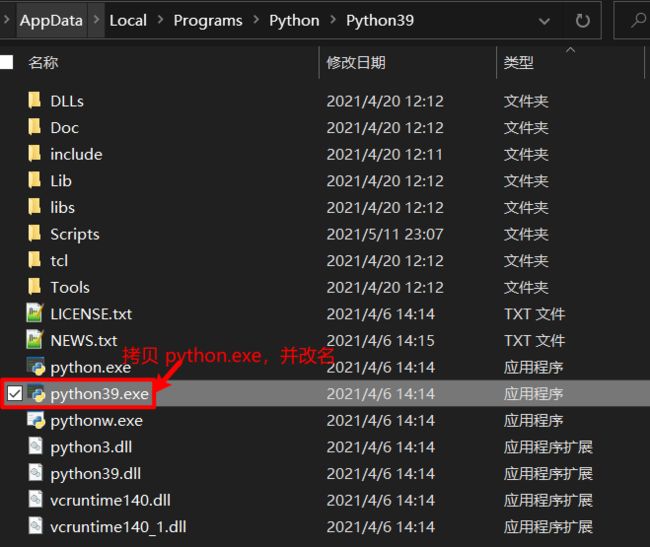Click 文件夹 type of Tools row

[x=526, y=287]
